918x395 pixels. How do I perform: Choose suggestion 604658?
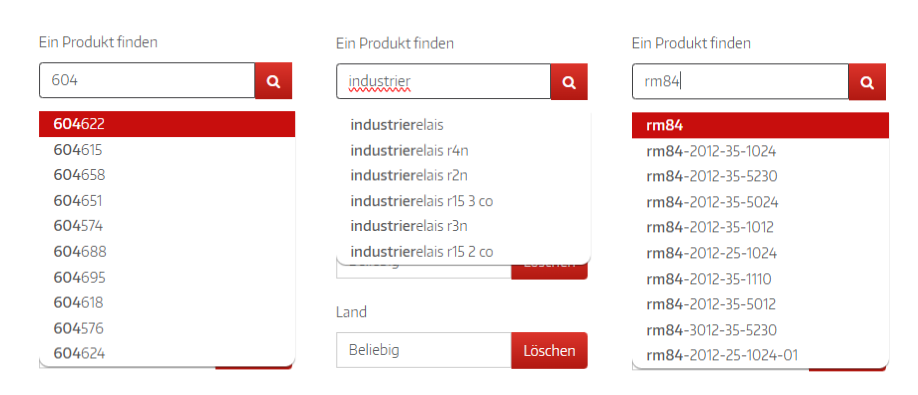click(167, 175)
